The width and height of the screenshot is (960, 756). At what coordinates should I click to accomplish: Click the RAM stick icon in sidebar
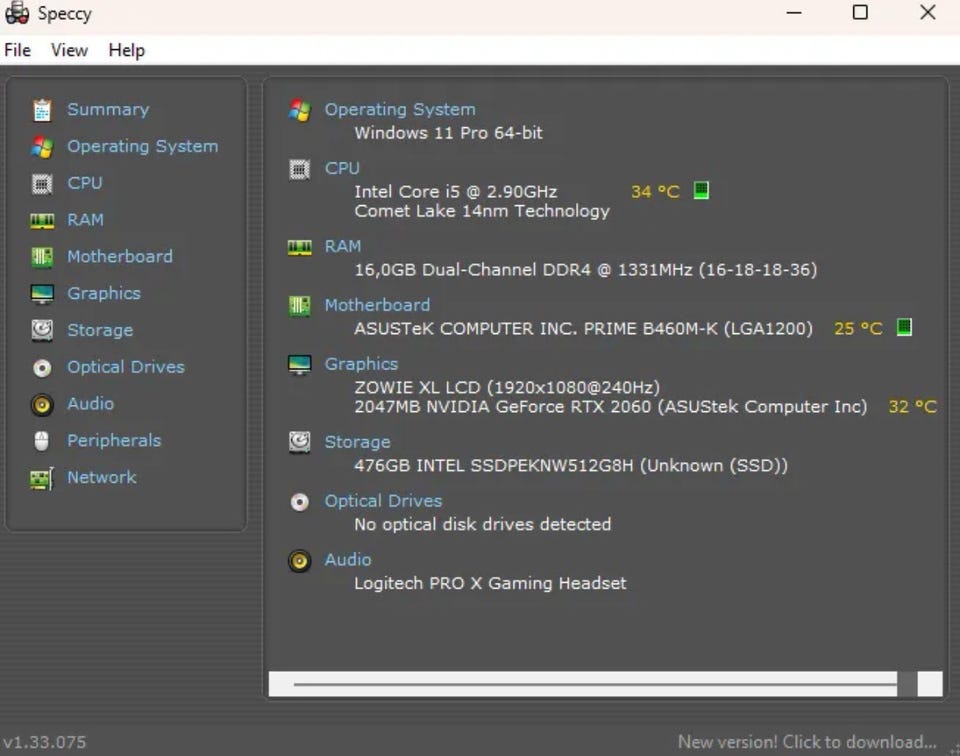(x=42, y=220)
